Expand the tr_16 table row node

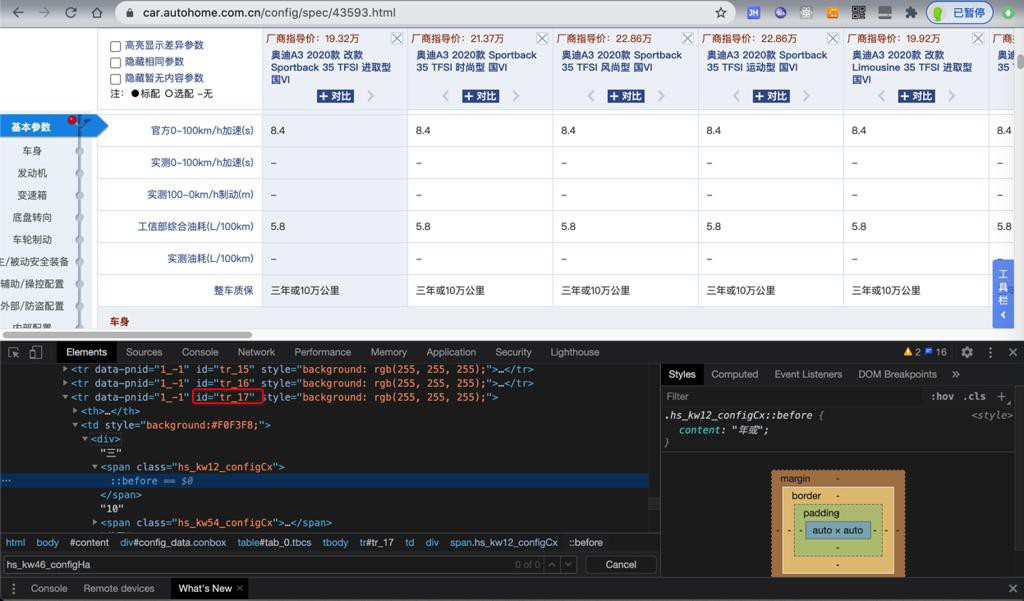pos(65,383)
